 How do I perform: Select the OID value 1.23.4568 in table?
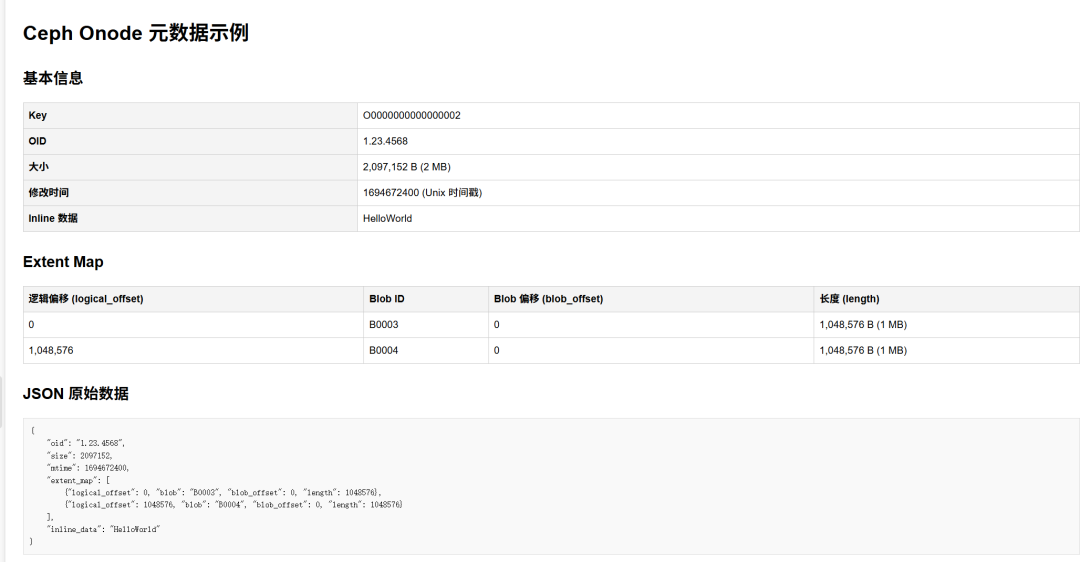[x=385, y=141]
